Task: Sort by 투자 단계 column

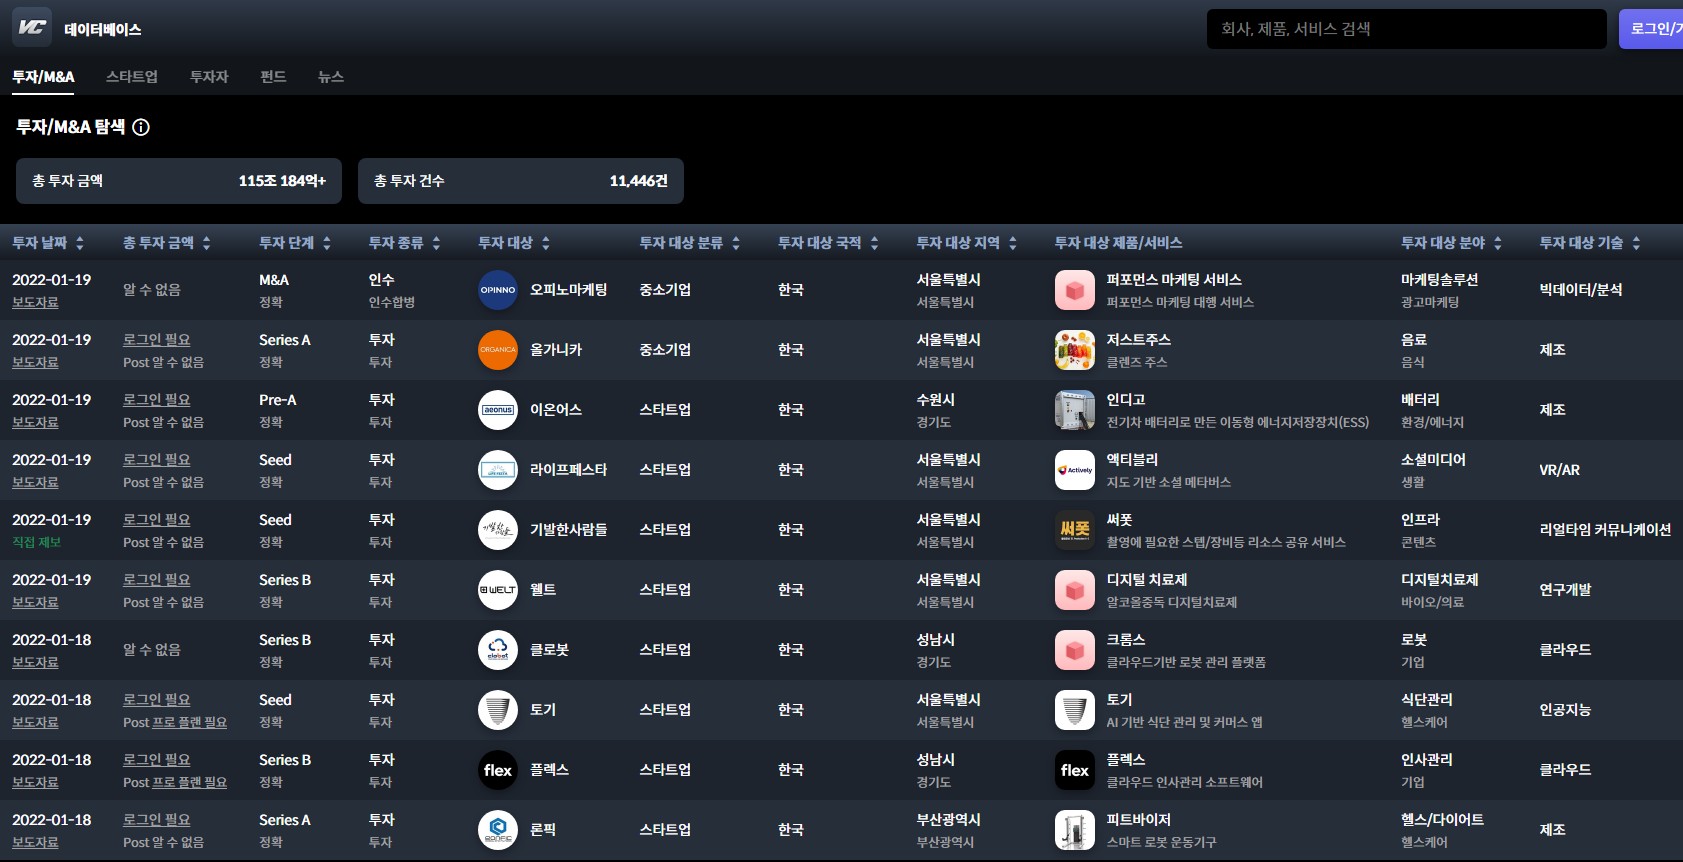Action: tap(294, 243)
